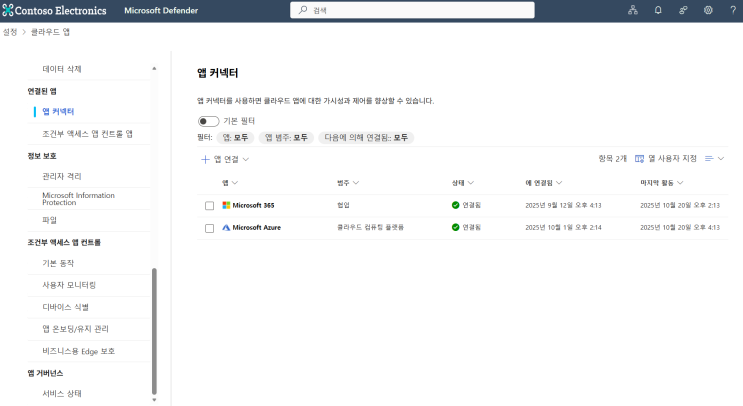The height and width of the screenshot is (406, 743).
Task: Click the Microsoft Azure logo icon
Action: [x=226, y=227]
